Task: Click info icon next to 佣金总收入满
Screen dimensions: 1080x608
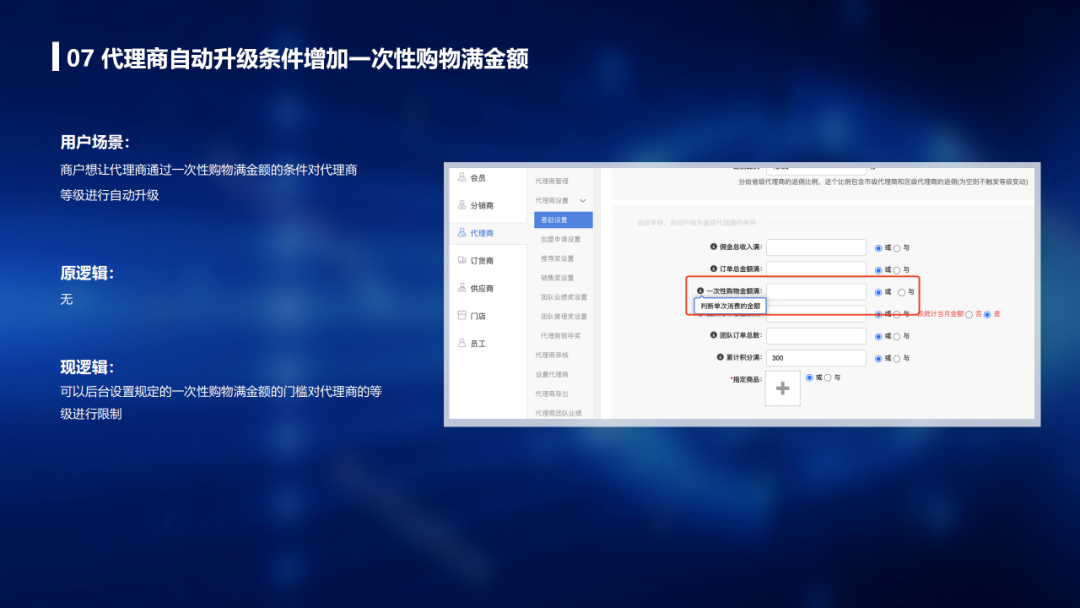Action: point(714,247)
